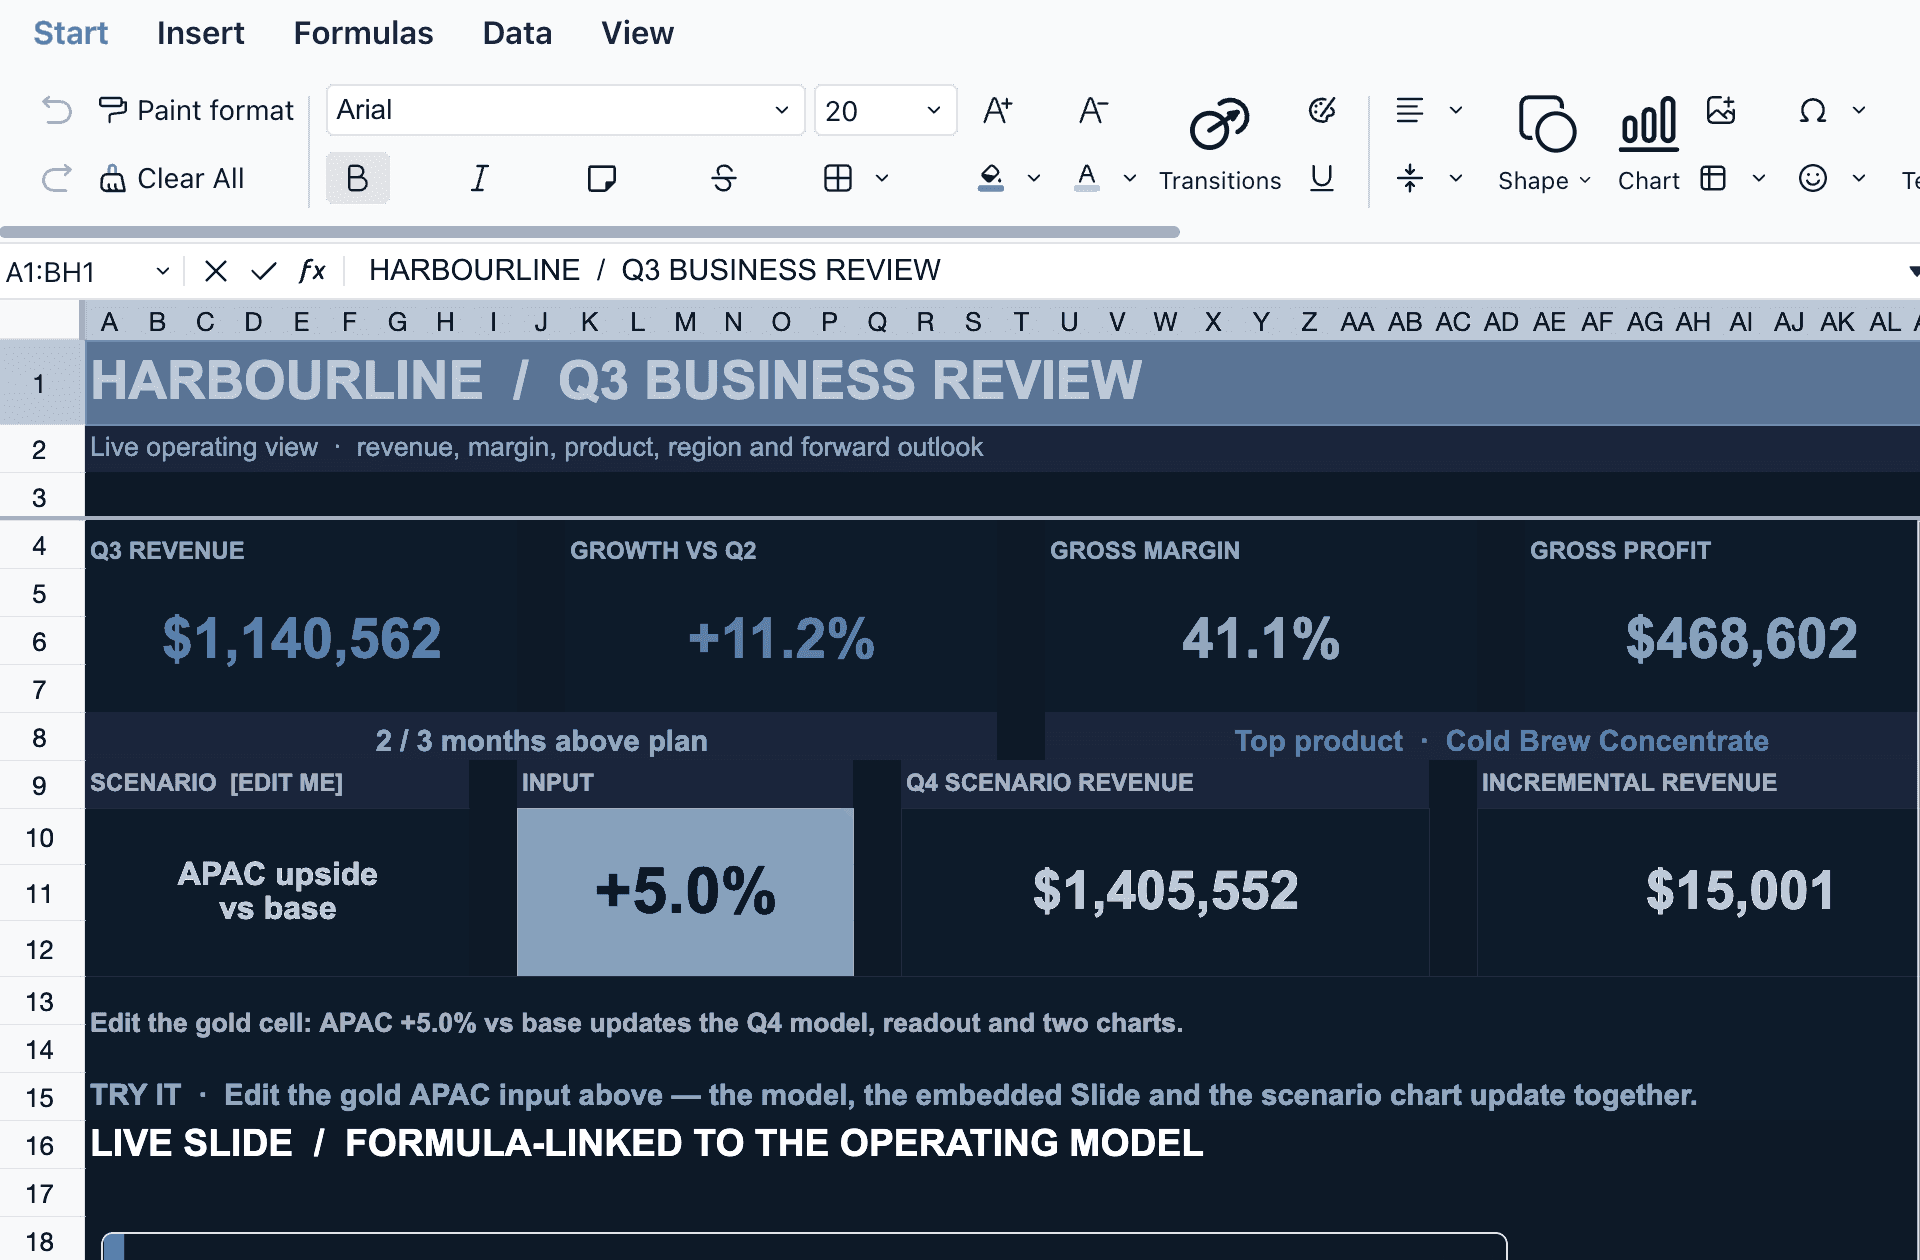Switch to the View tab
1920x1260 pixels.
pyautogui.click(x=637, y=33)
